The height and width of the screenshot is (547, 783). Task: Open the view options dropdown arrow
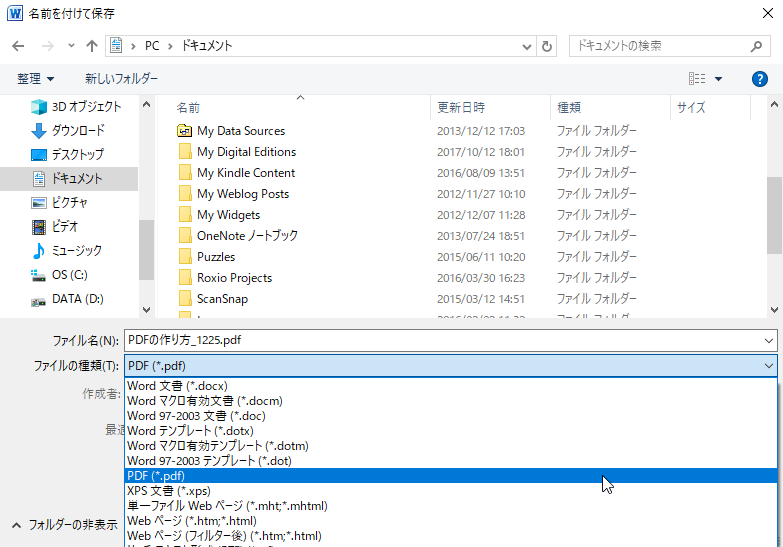[x=718, y=79]
